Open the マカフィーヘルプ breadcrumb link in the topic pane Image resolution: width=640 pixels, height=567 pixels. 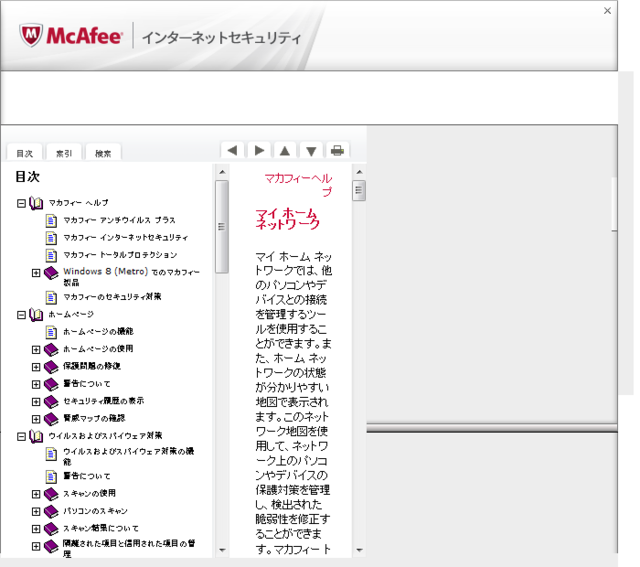pos(298,184)
